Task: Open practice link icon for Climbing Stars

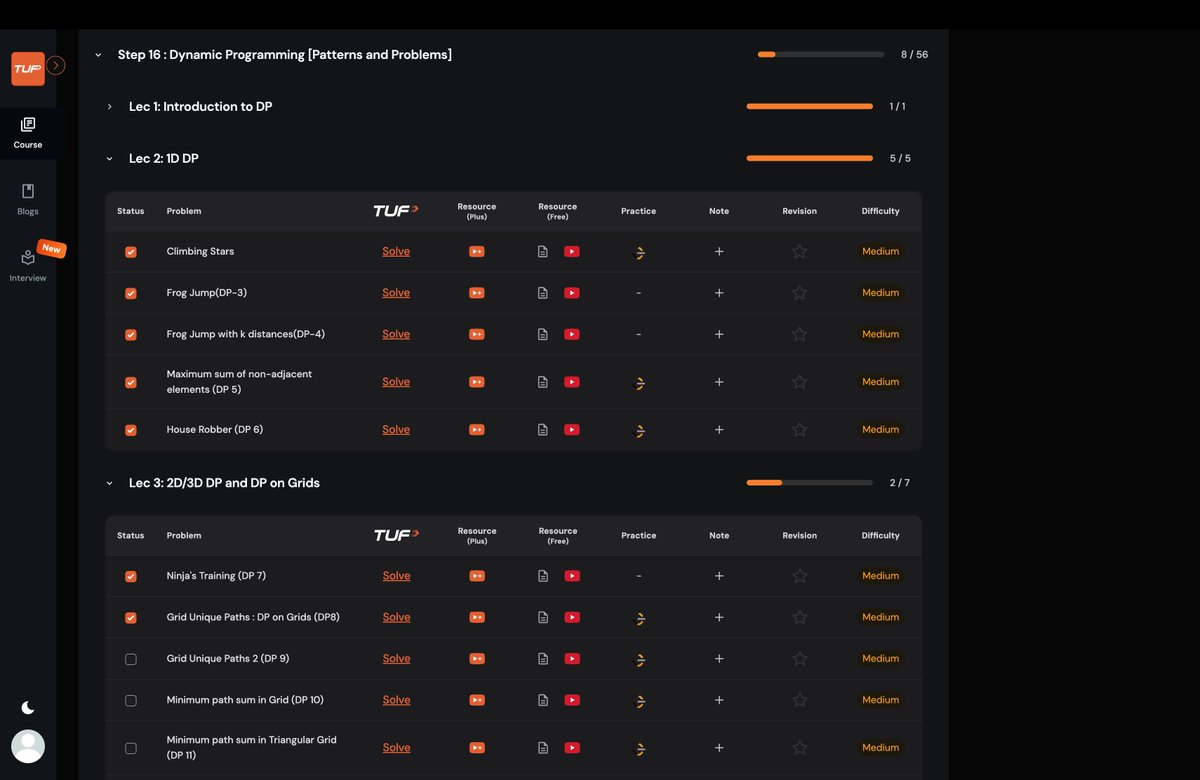Action: click(x=640, y=253)
